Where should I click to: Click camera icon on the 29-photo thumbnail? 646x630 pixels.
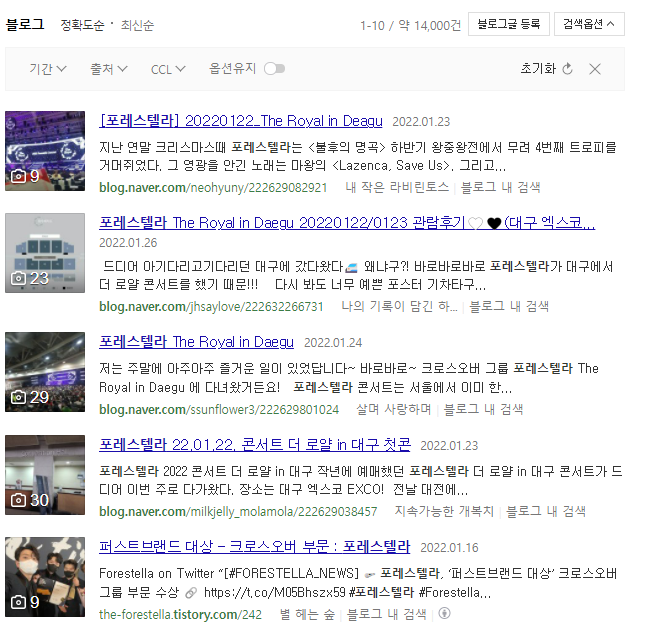pos(18,398)
